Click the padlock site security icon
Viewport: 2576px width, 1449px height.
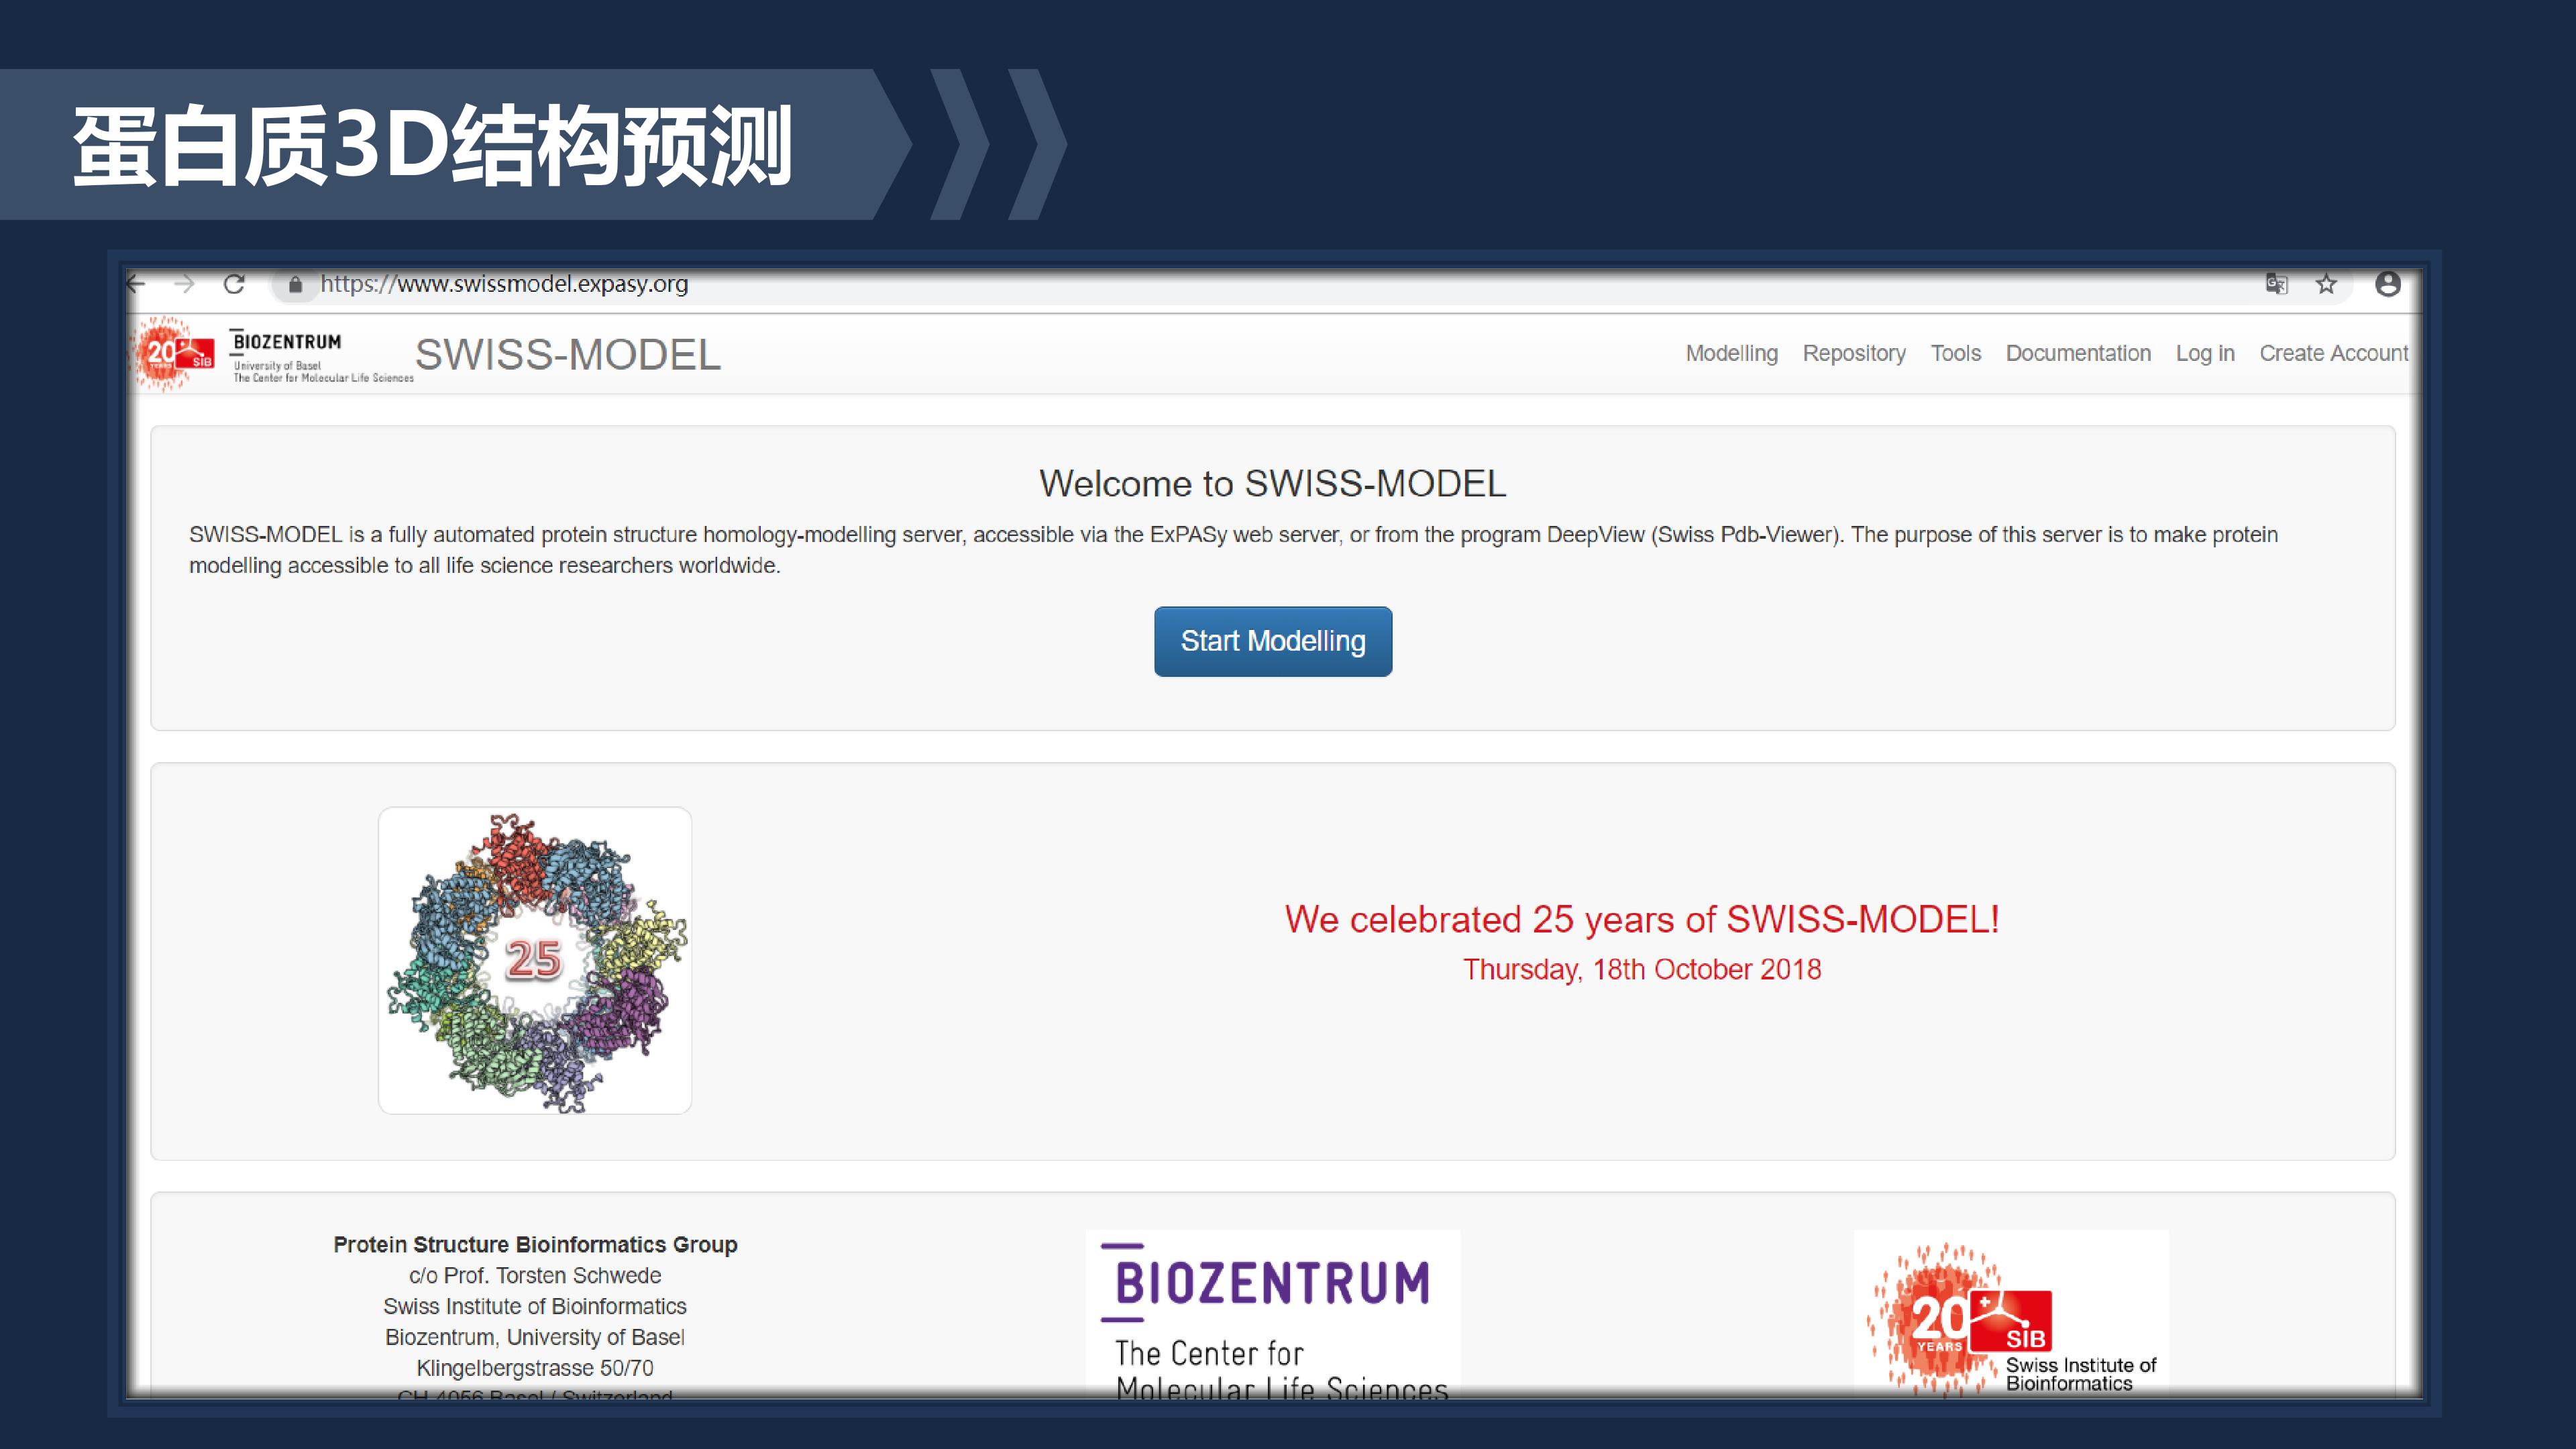pos(295,285)
